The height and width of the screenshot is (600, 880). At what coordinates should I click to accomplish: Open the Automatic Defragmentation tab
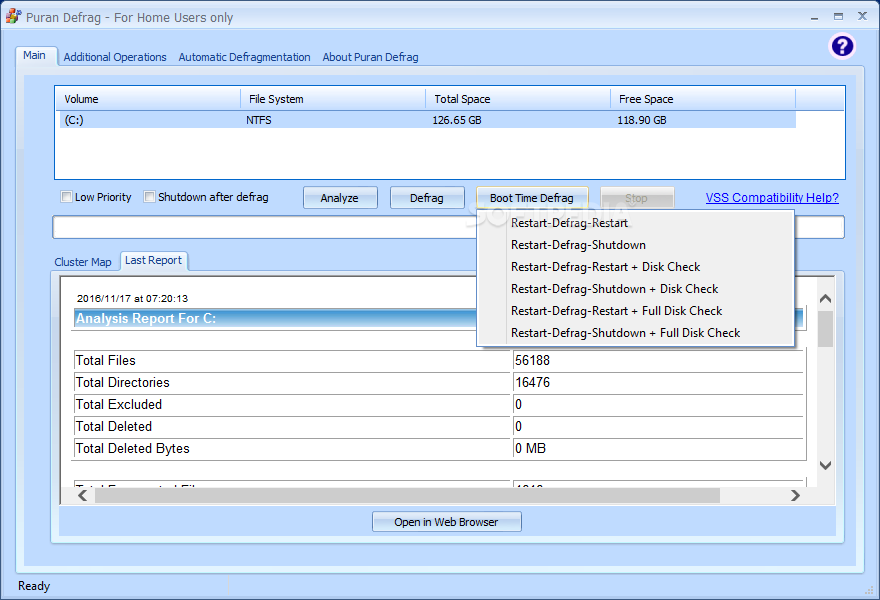(x=244, y=57)
